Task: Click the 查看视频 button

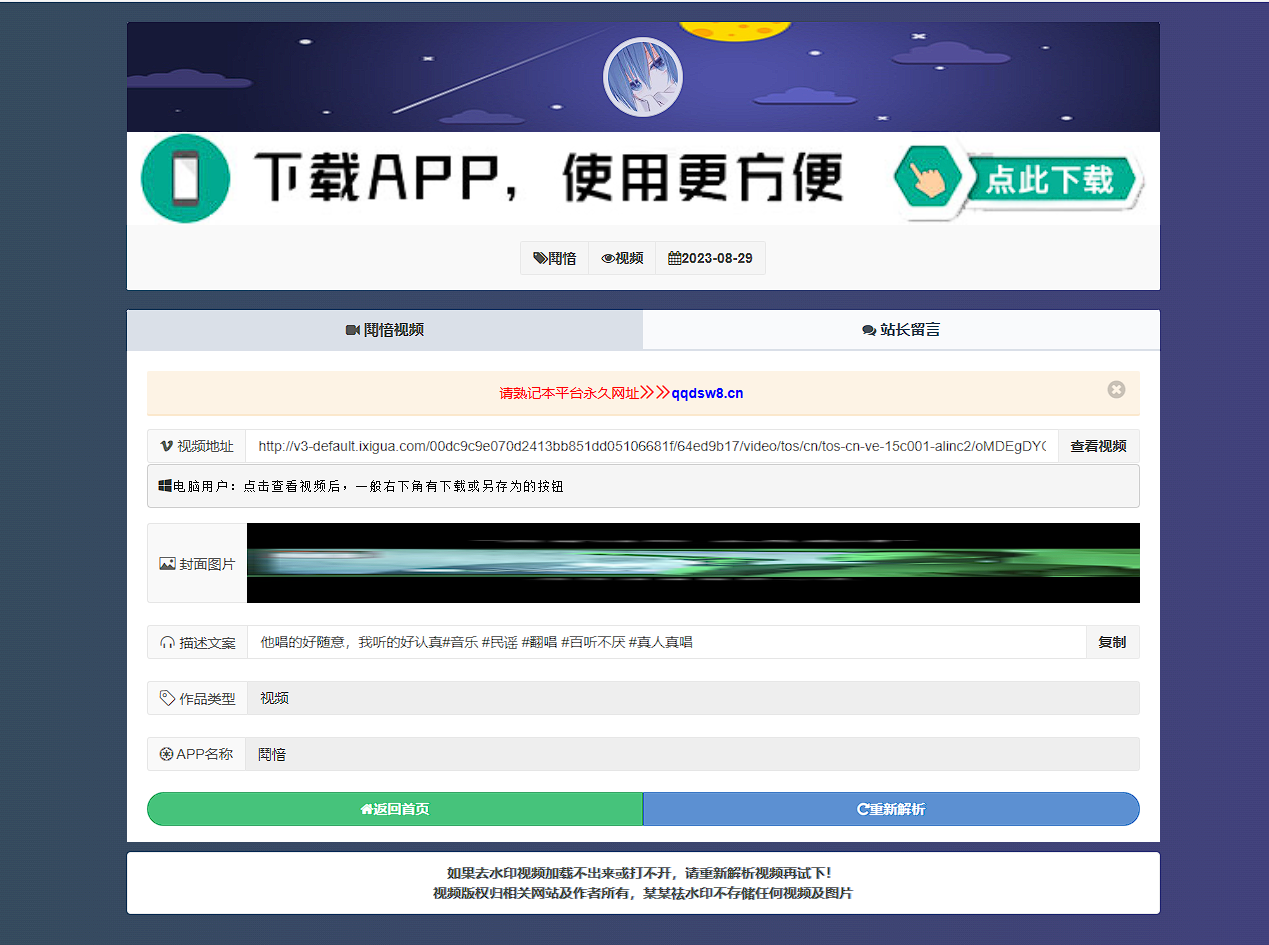Action: [x=1097, y=446]
